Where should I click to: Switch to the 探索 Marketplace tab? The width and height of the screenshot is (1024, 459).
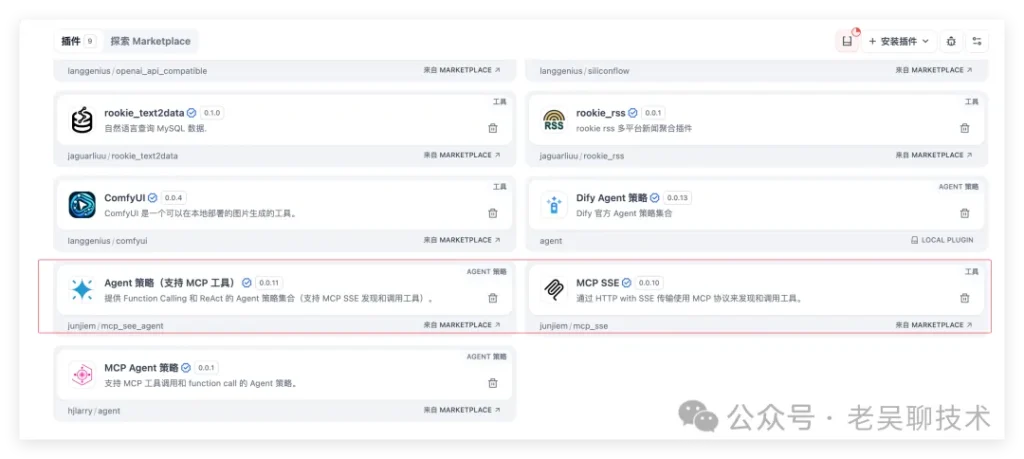click(150, 41)
